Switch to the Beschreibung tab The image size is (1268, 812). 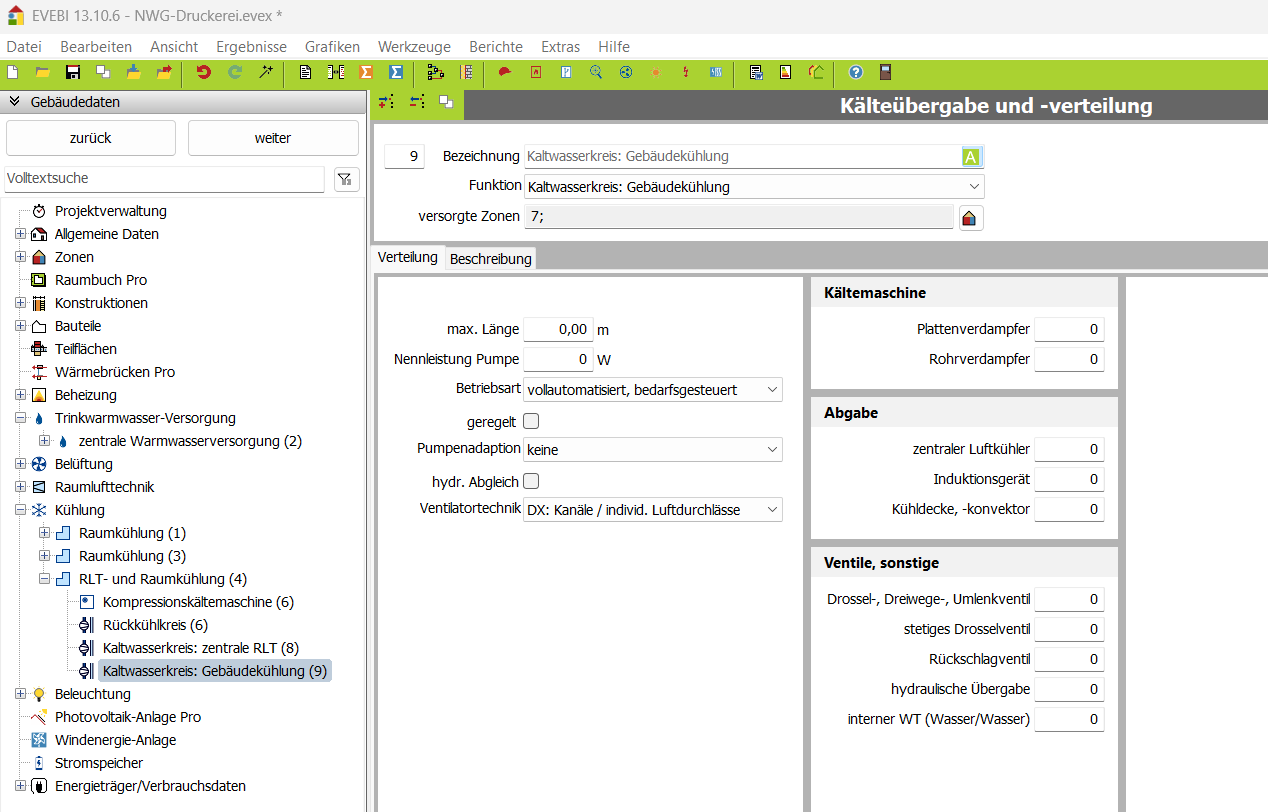click(490, 259)
